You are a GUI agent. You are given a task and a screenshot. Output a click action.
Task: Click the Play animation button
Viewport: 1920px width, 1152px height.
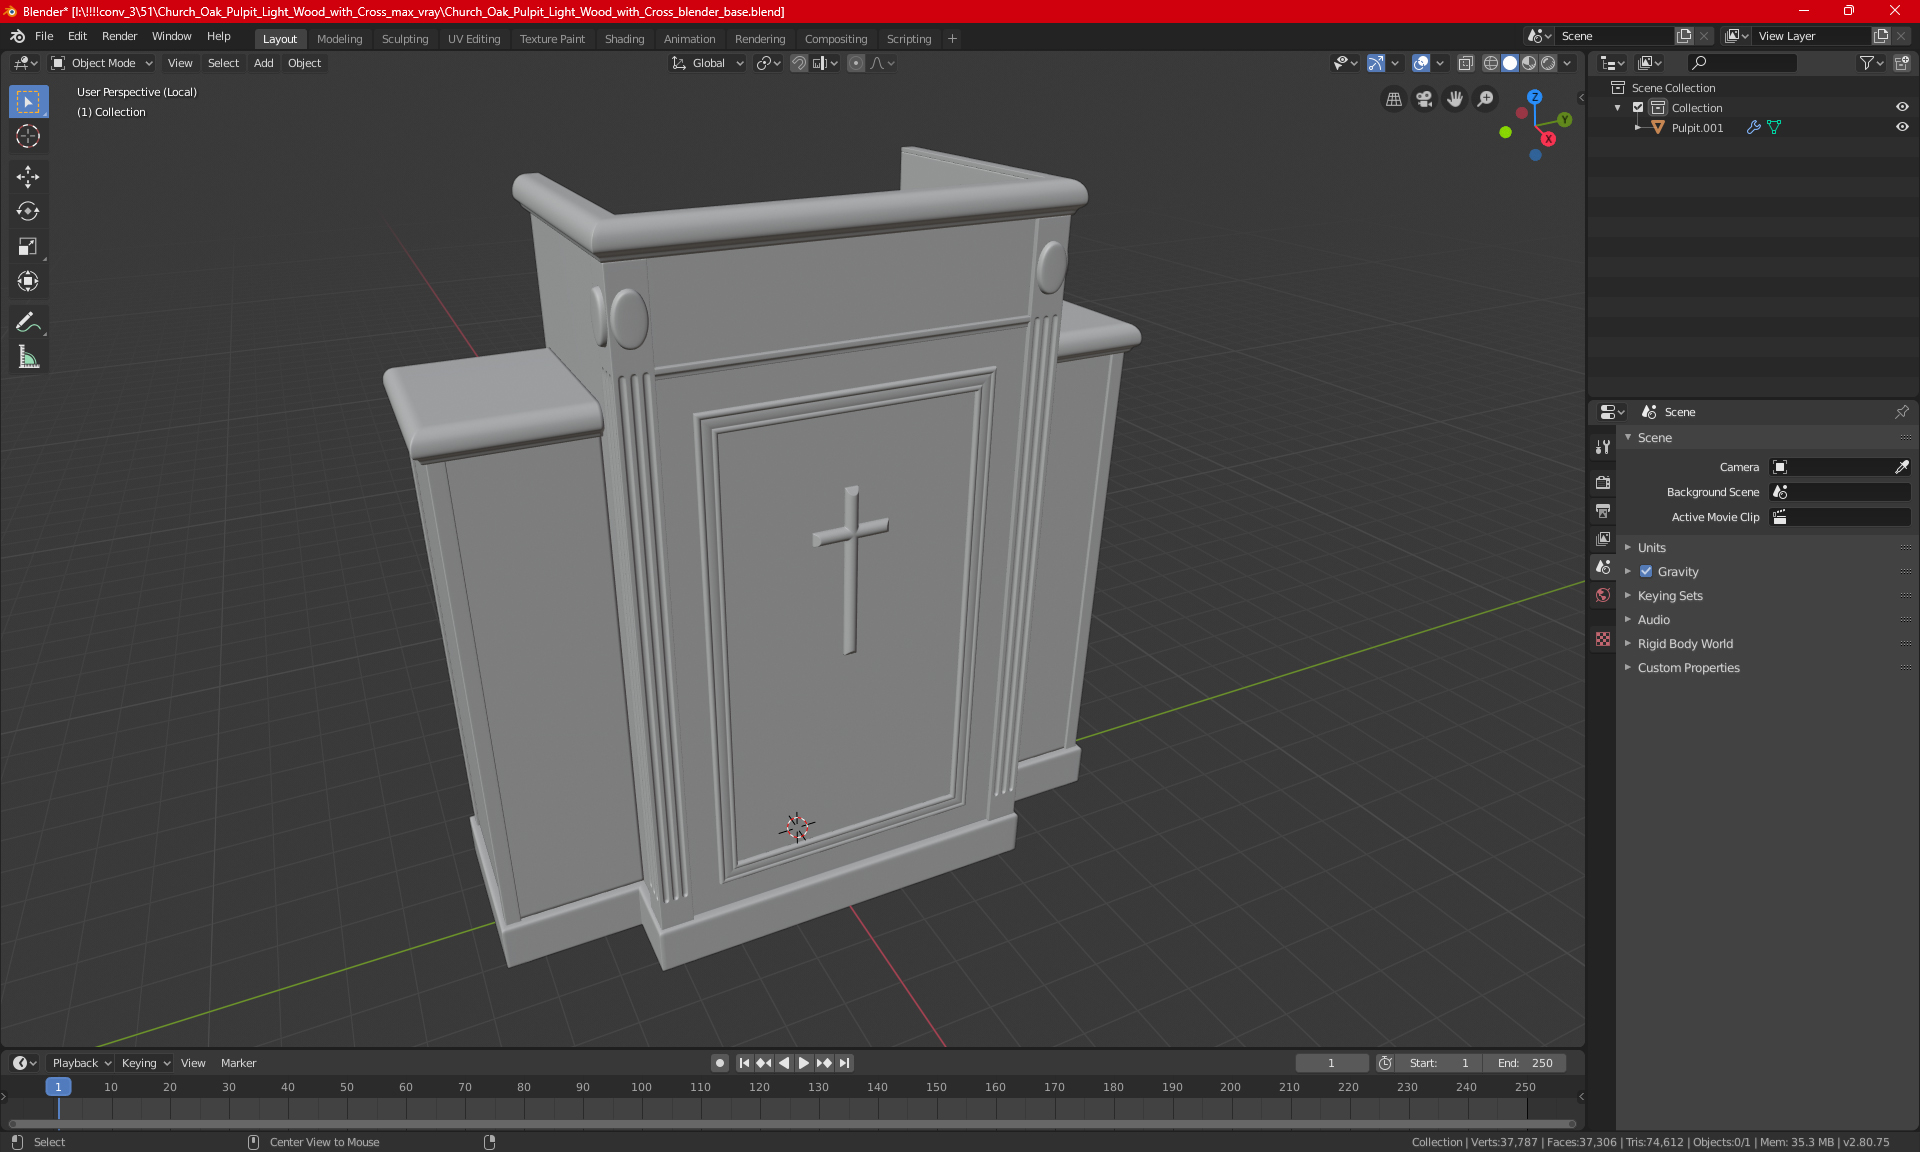click(803, 1063)
